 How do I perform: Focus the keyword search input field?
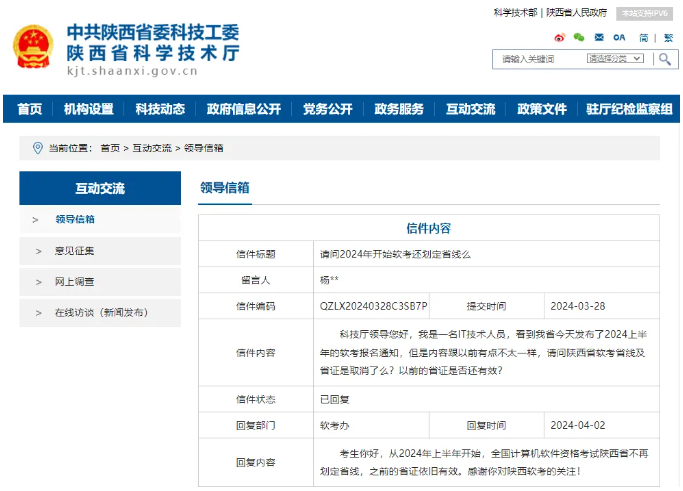[x=539, y=59]
